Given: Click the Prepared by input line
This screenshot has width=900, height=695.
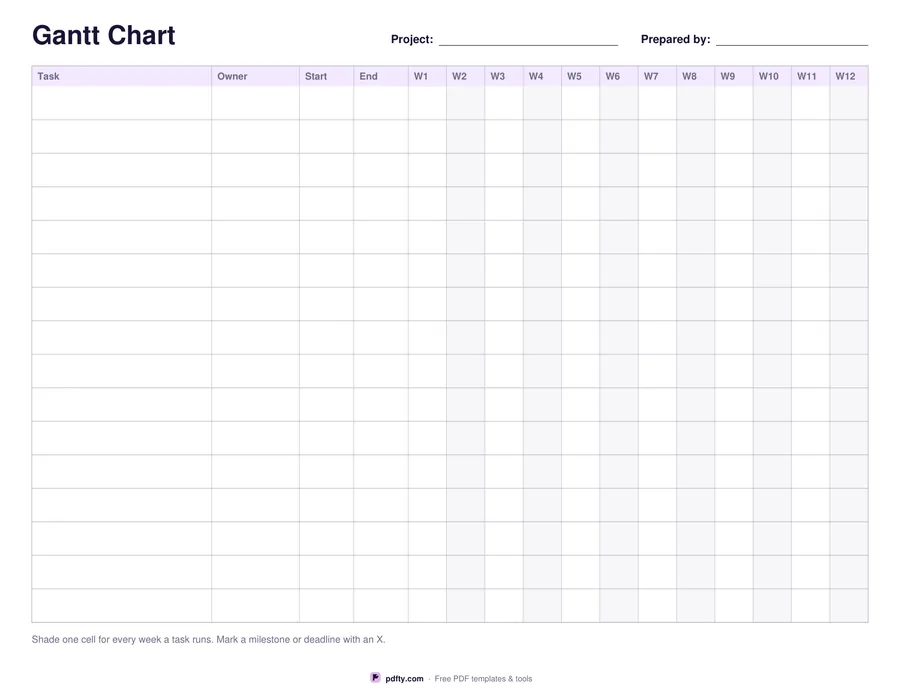Looking at the screenshot, I should click(x=792, y=40).
